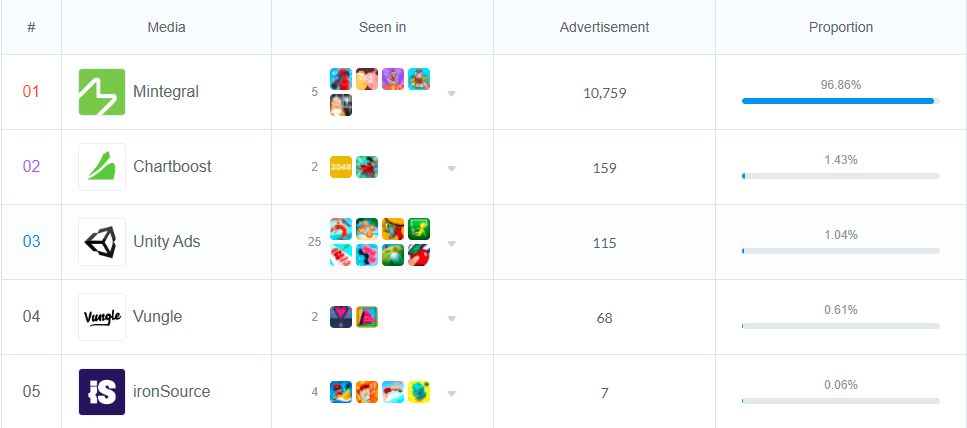Click Mintegral's 96.86% proportion bar
Viewport: 967px width, 428px height.
(840, 101)
